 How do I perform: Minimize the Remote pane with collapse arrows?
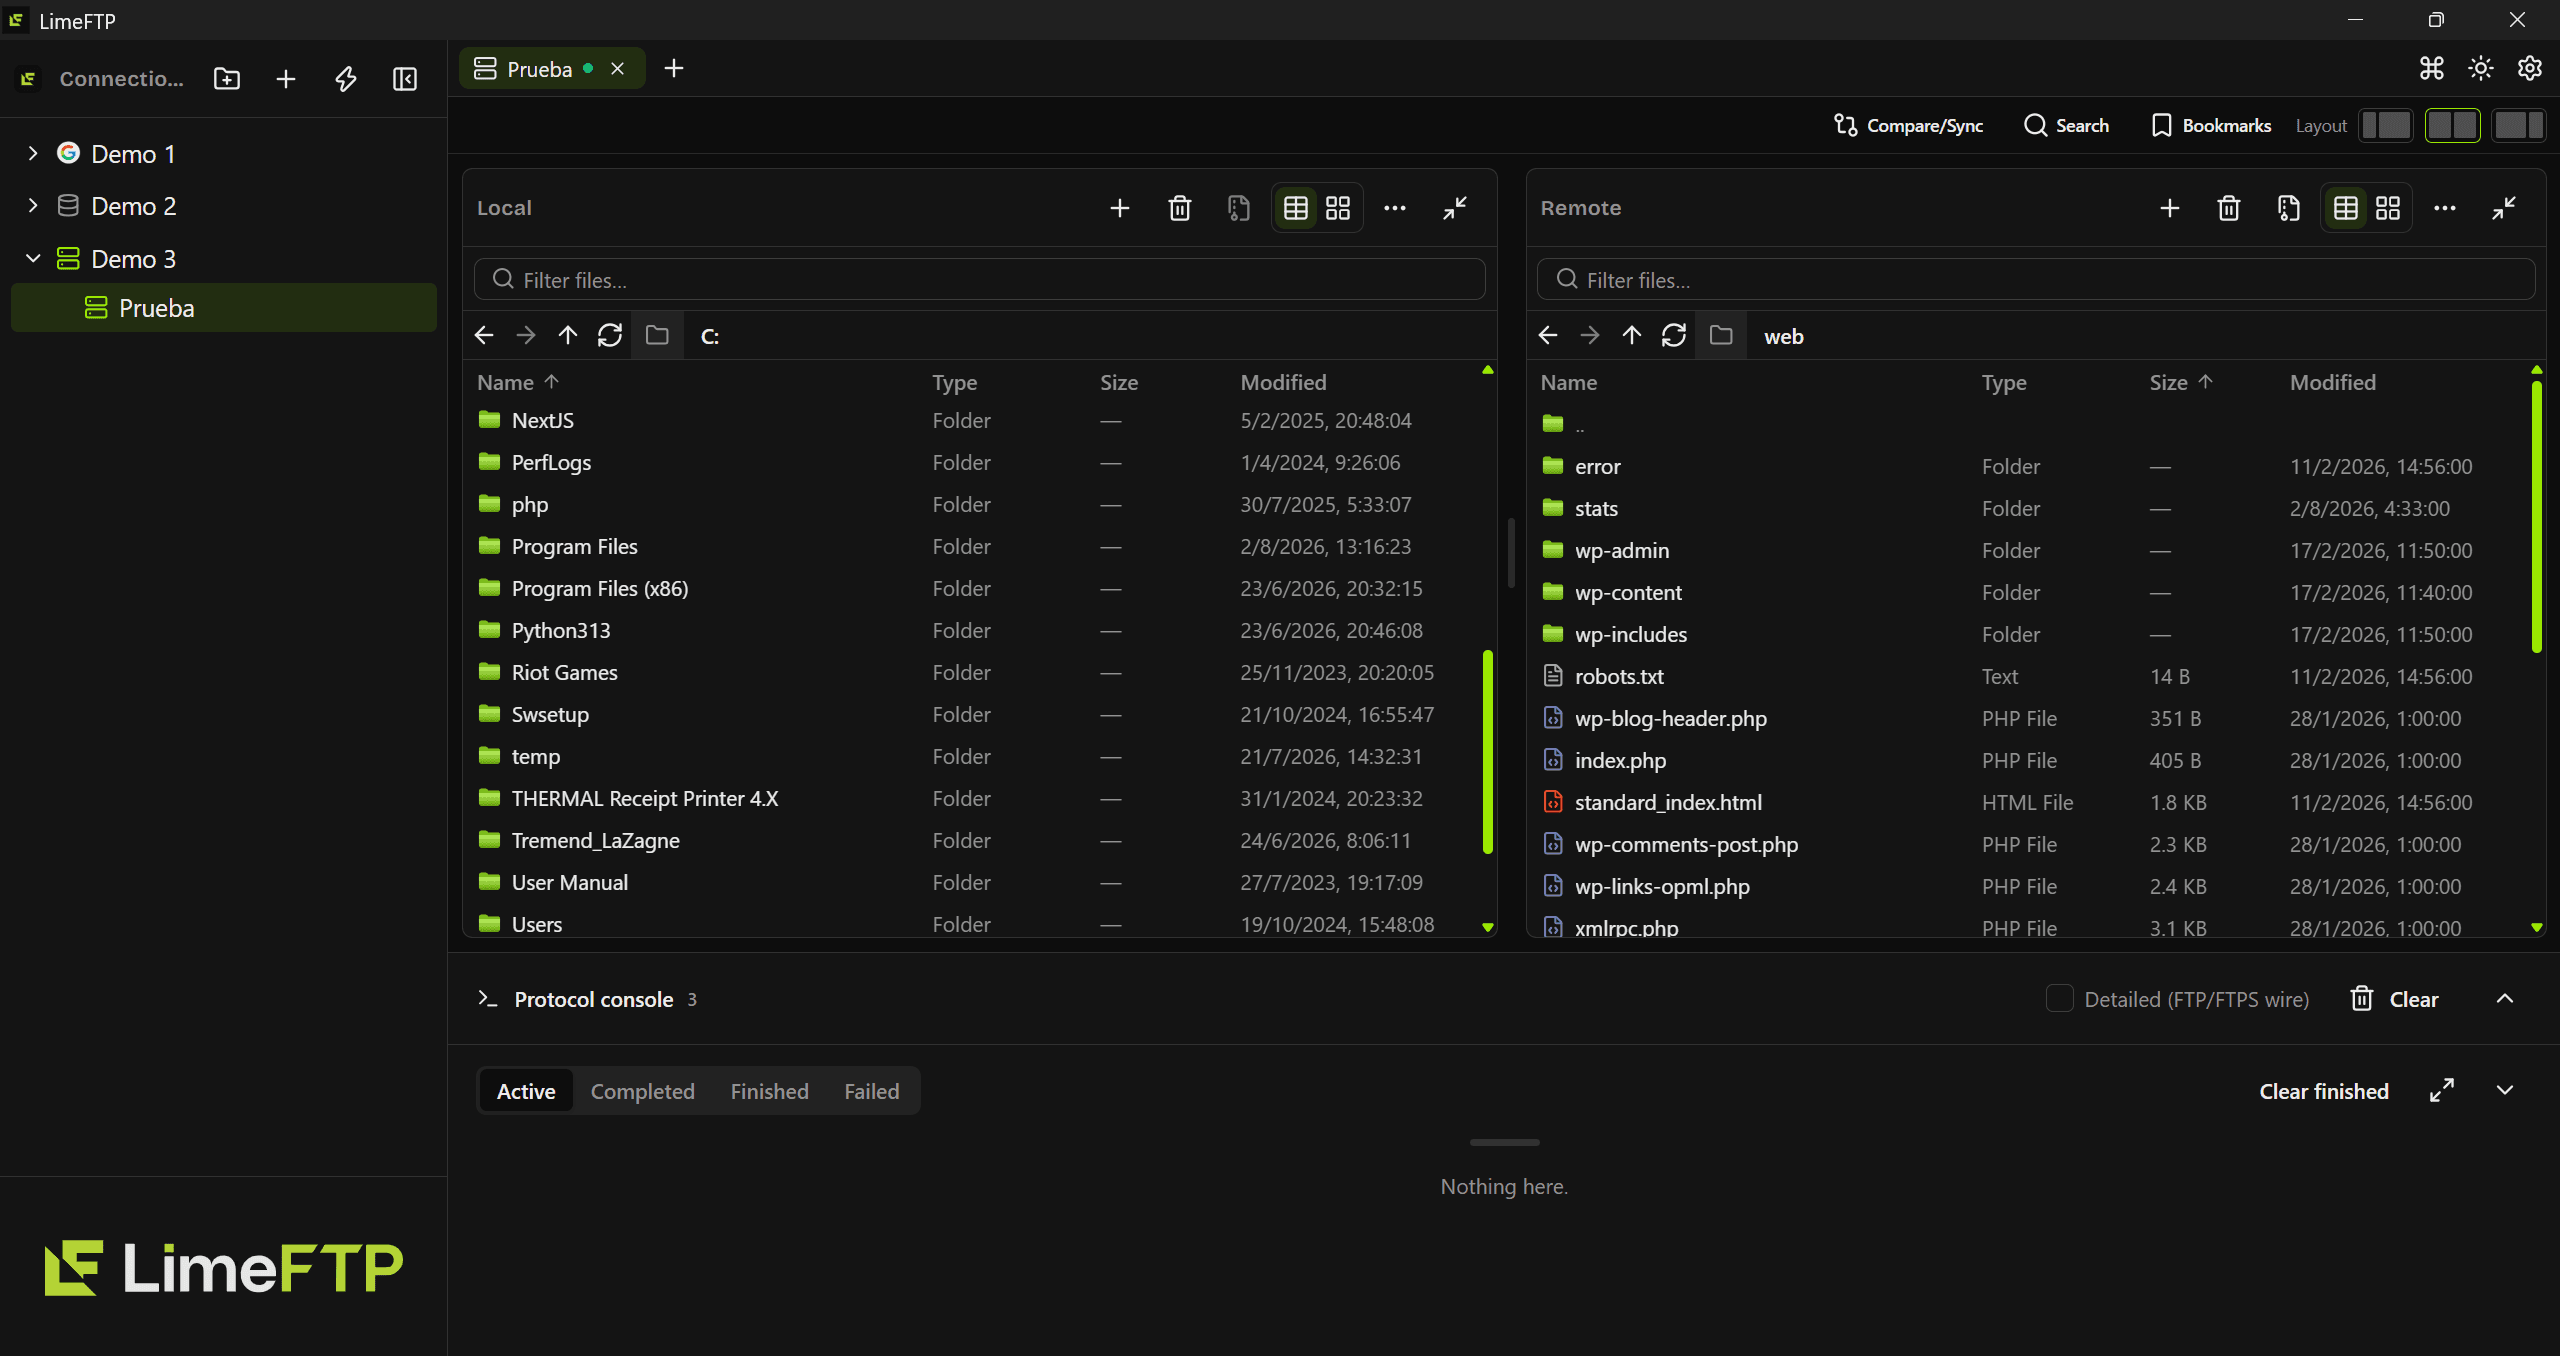click(2504, 208)
